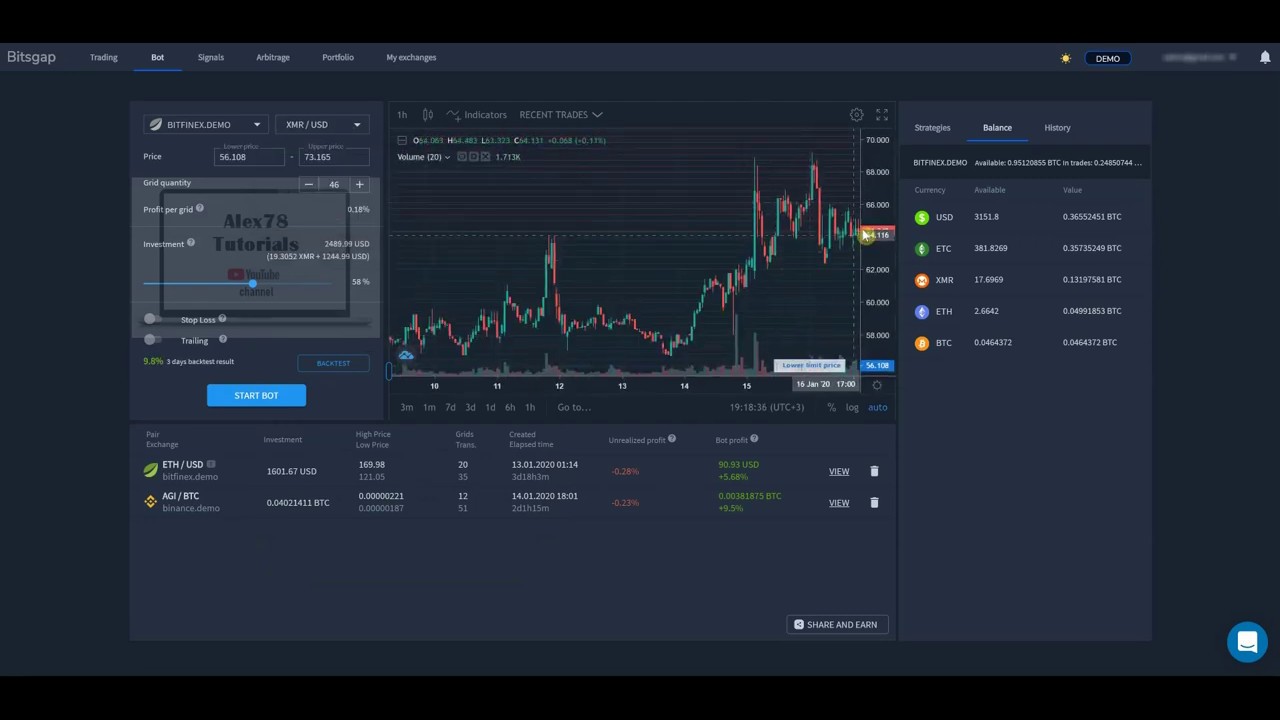
Task: Expand the RECENT TRADES dropdown
Action: point(560,115)
